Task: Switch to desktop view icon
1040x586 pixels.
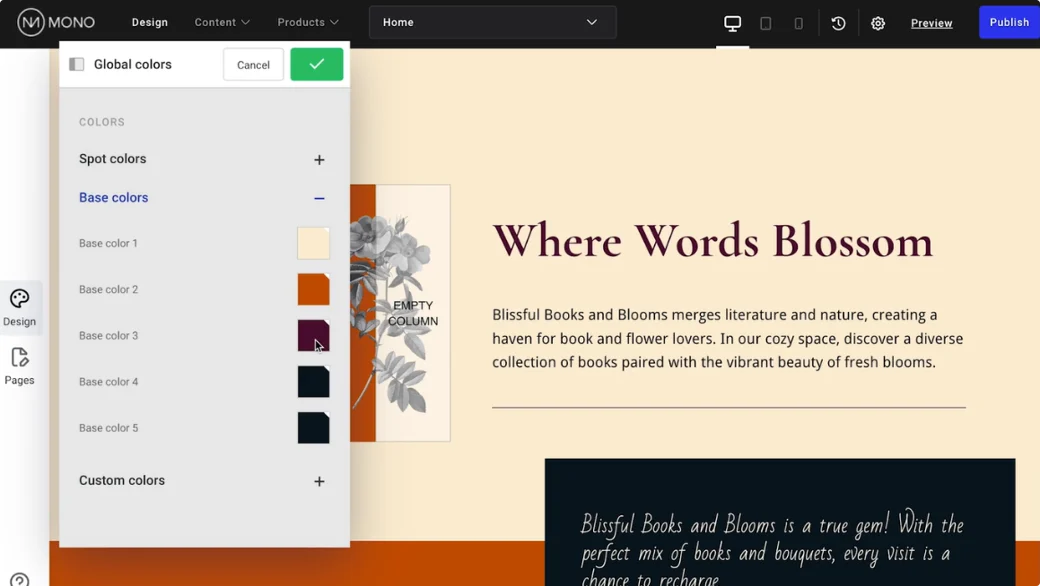Action: pyautogui.click(x=732, y=23)
